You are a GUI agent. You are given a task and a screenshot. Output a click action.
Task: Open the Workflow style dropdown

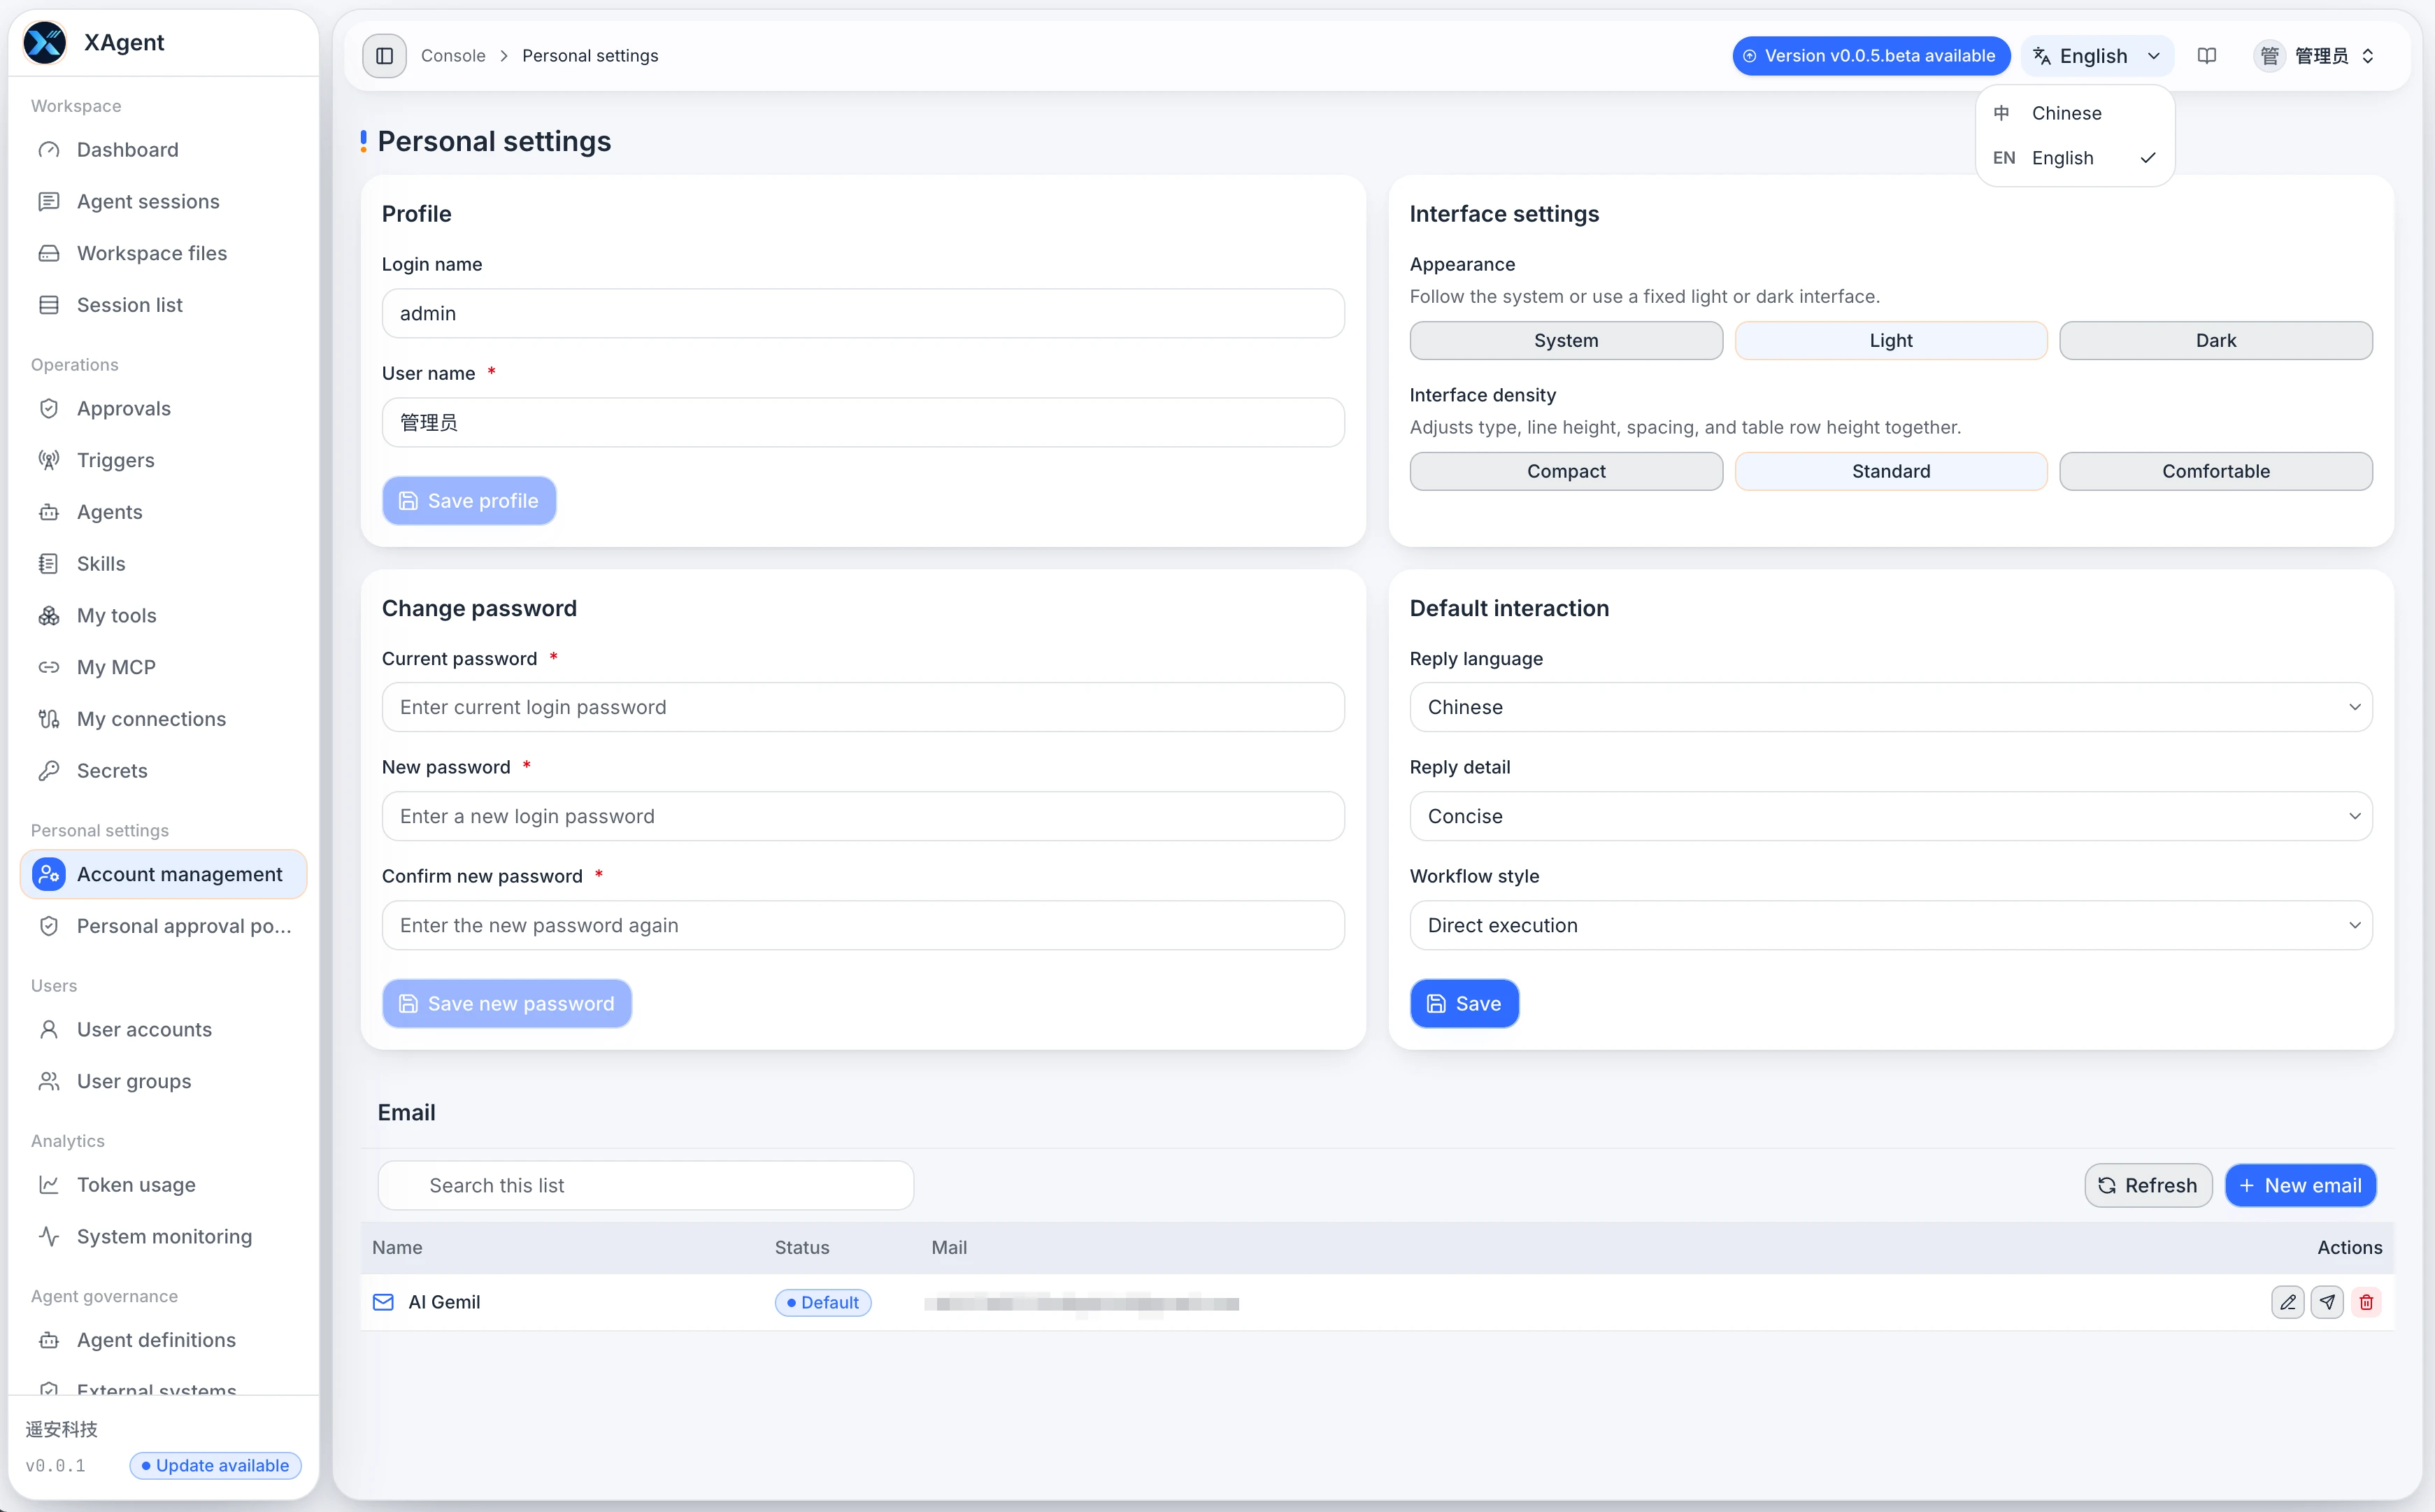1890,925
